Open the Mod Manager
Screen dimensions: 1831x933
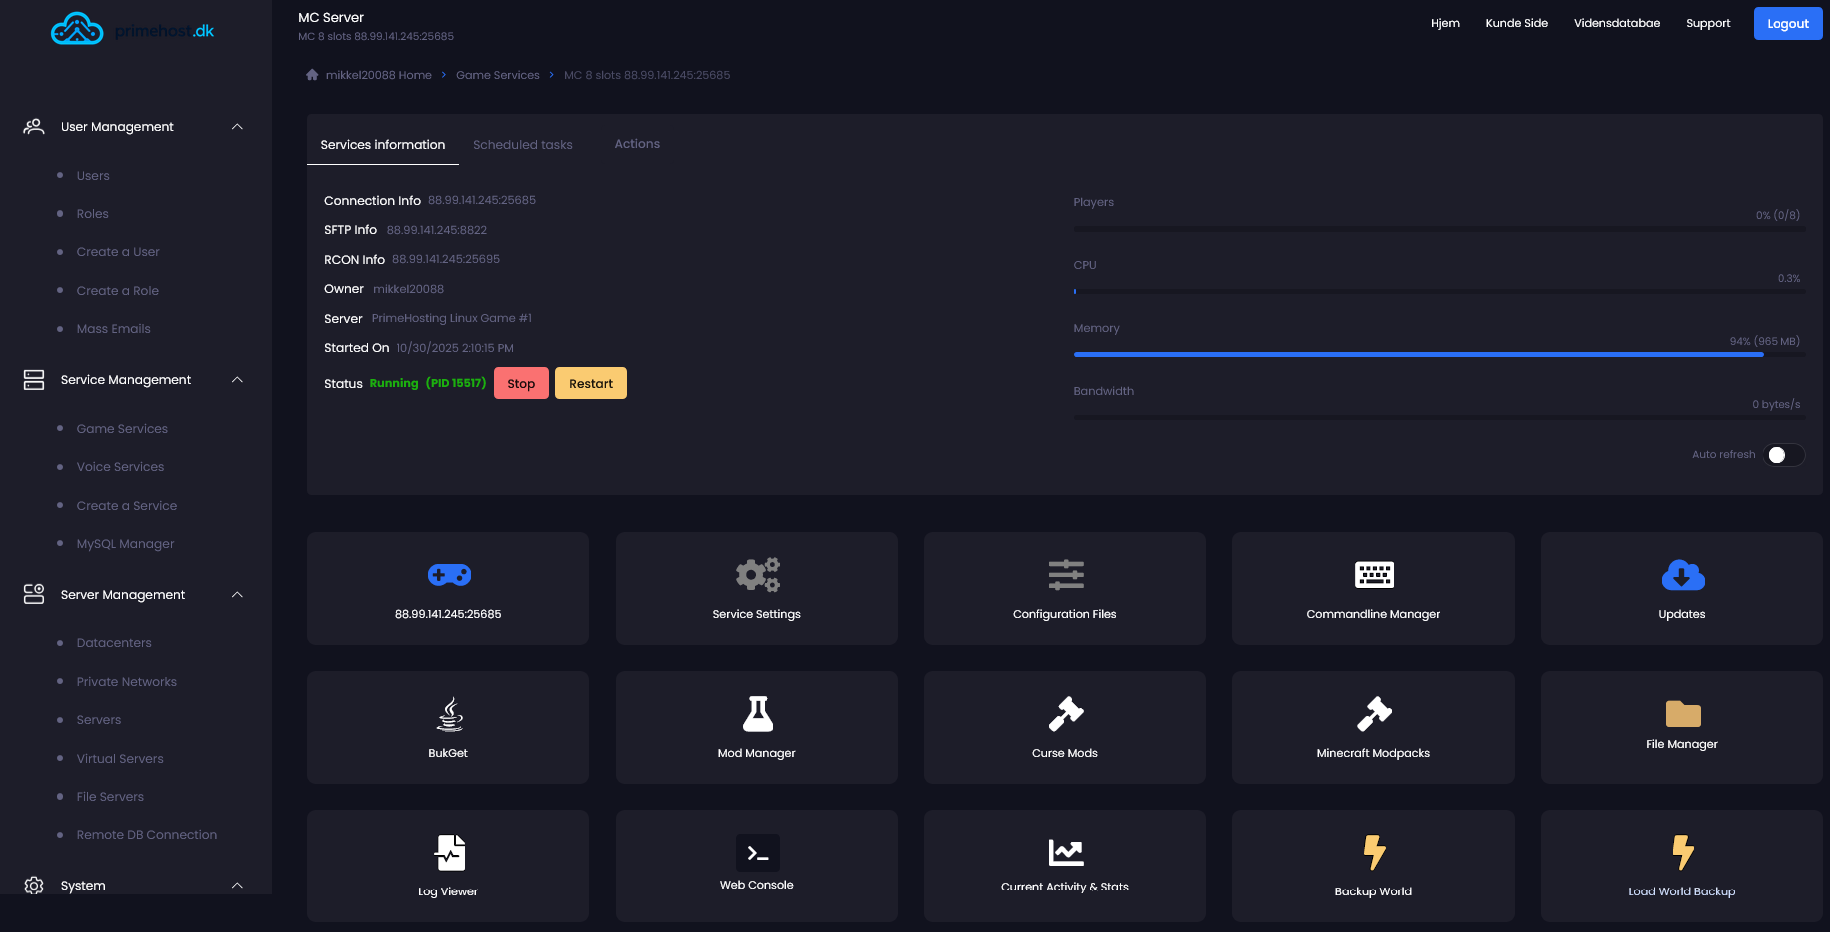(756, 727)
